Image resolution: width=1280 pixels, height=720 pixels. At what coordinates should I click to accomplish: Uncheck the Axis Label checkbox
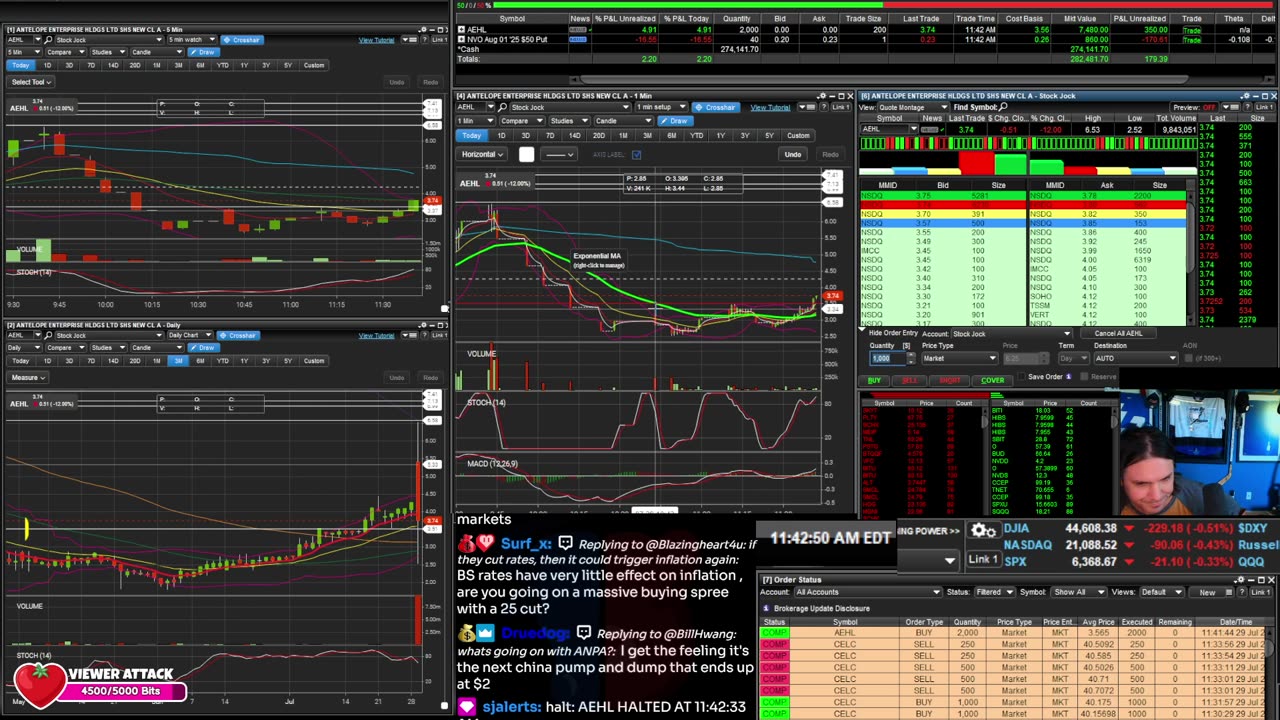click(636, 155)
